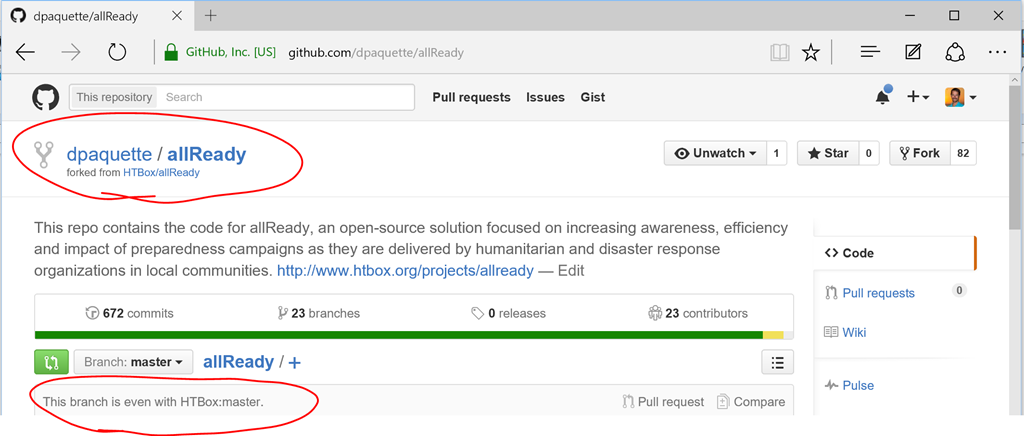Image resolution: width=1024 pixels, height=436 pixels.
Task: Fork the repository
Action: tap(920, 153)
